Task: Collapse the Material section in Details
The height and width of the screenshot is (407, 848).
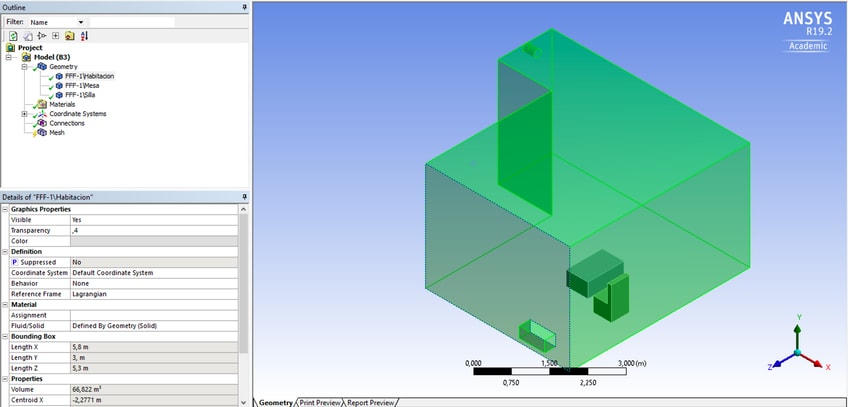Action: [5, 304]
